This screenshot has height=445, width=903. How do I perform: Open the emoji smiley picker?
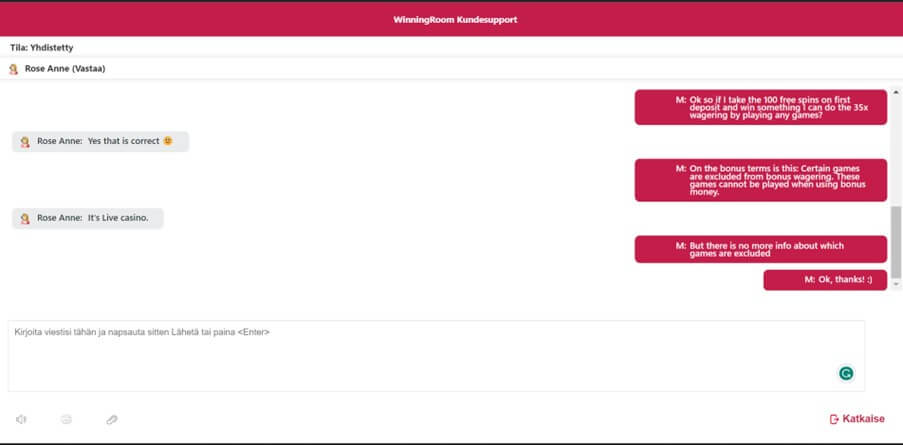coord(66,419)
